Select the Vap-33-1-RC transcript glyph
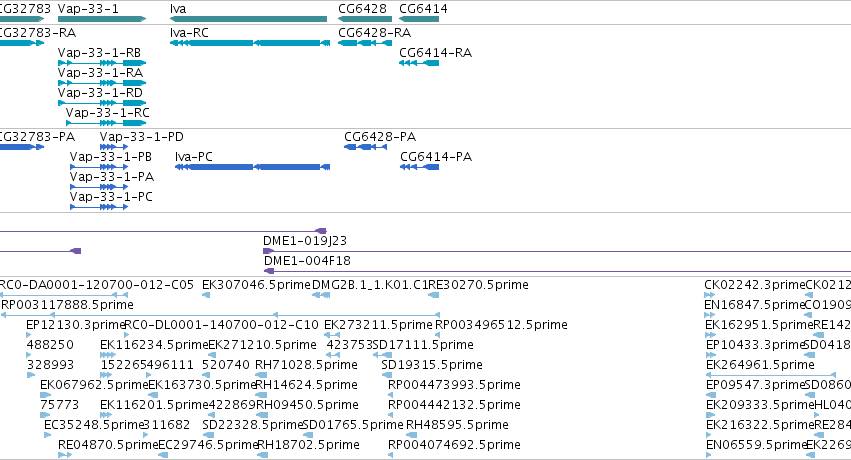Screen dimensions: 851x460 (x=106, y=123)
